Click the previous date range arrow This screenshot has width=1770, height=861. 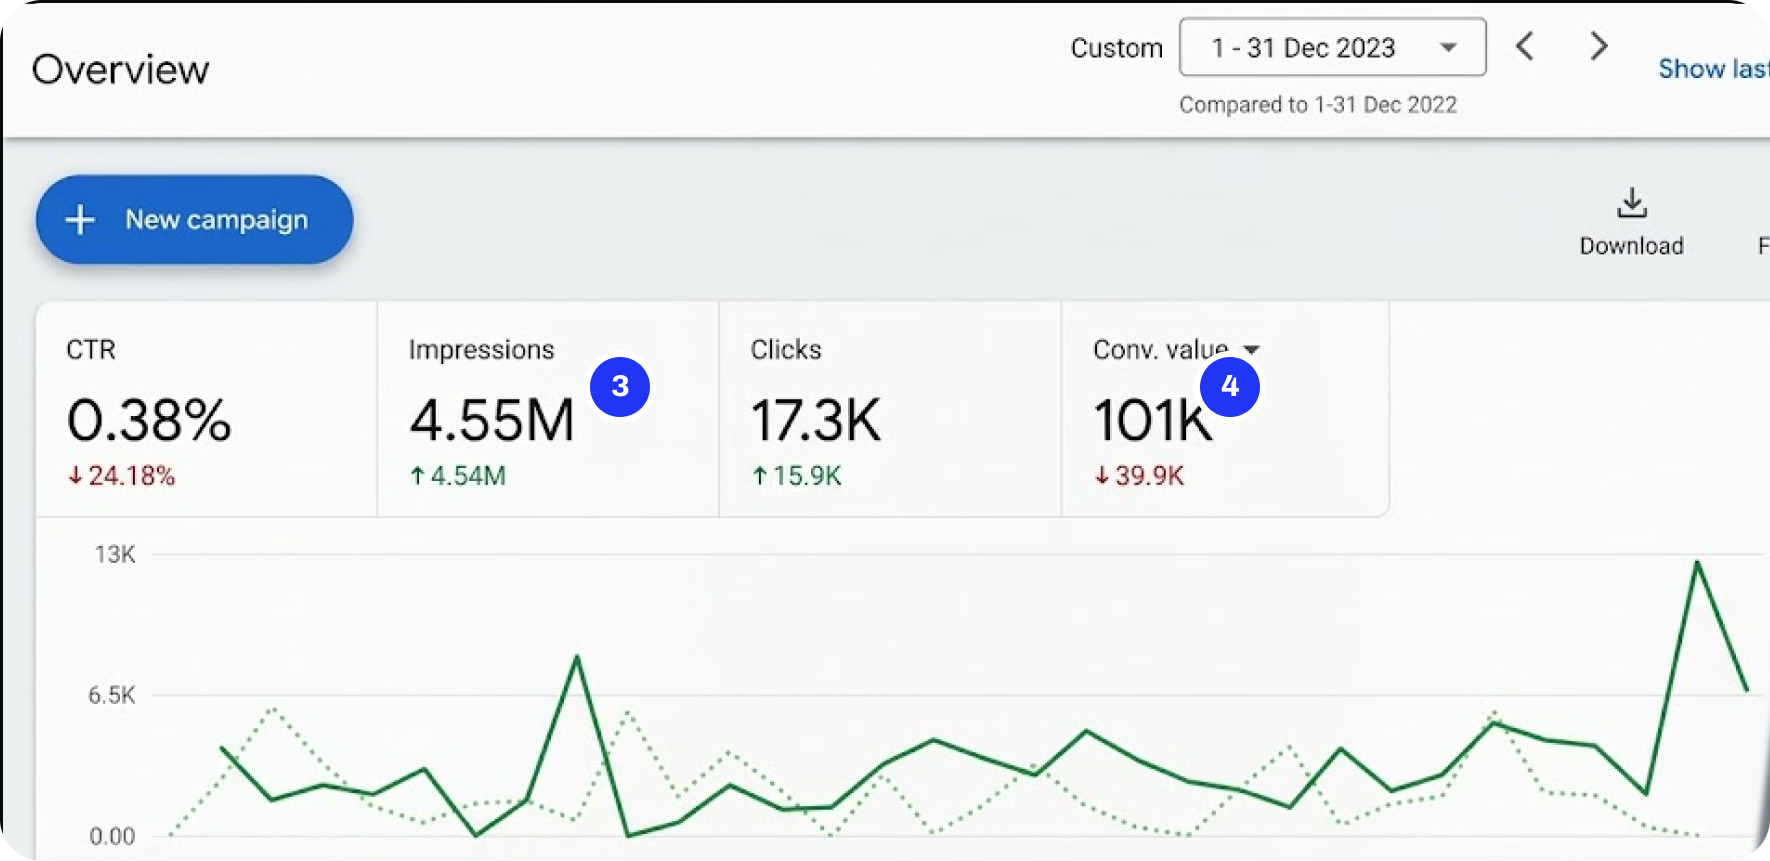click(x=1525, y=46)
